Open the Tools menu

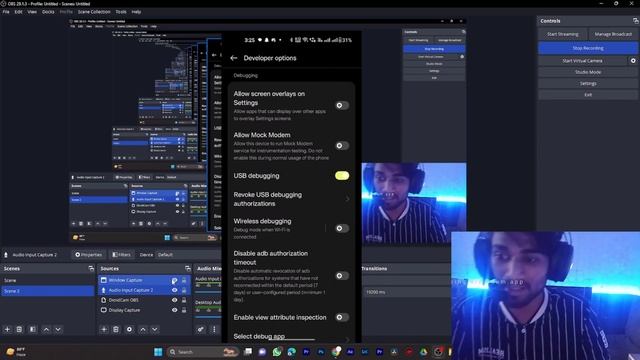[121, 12]
